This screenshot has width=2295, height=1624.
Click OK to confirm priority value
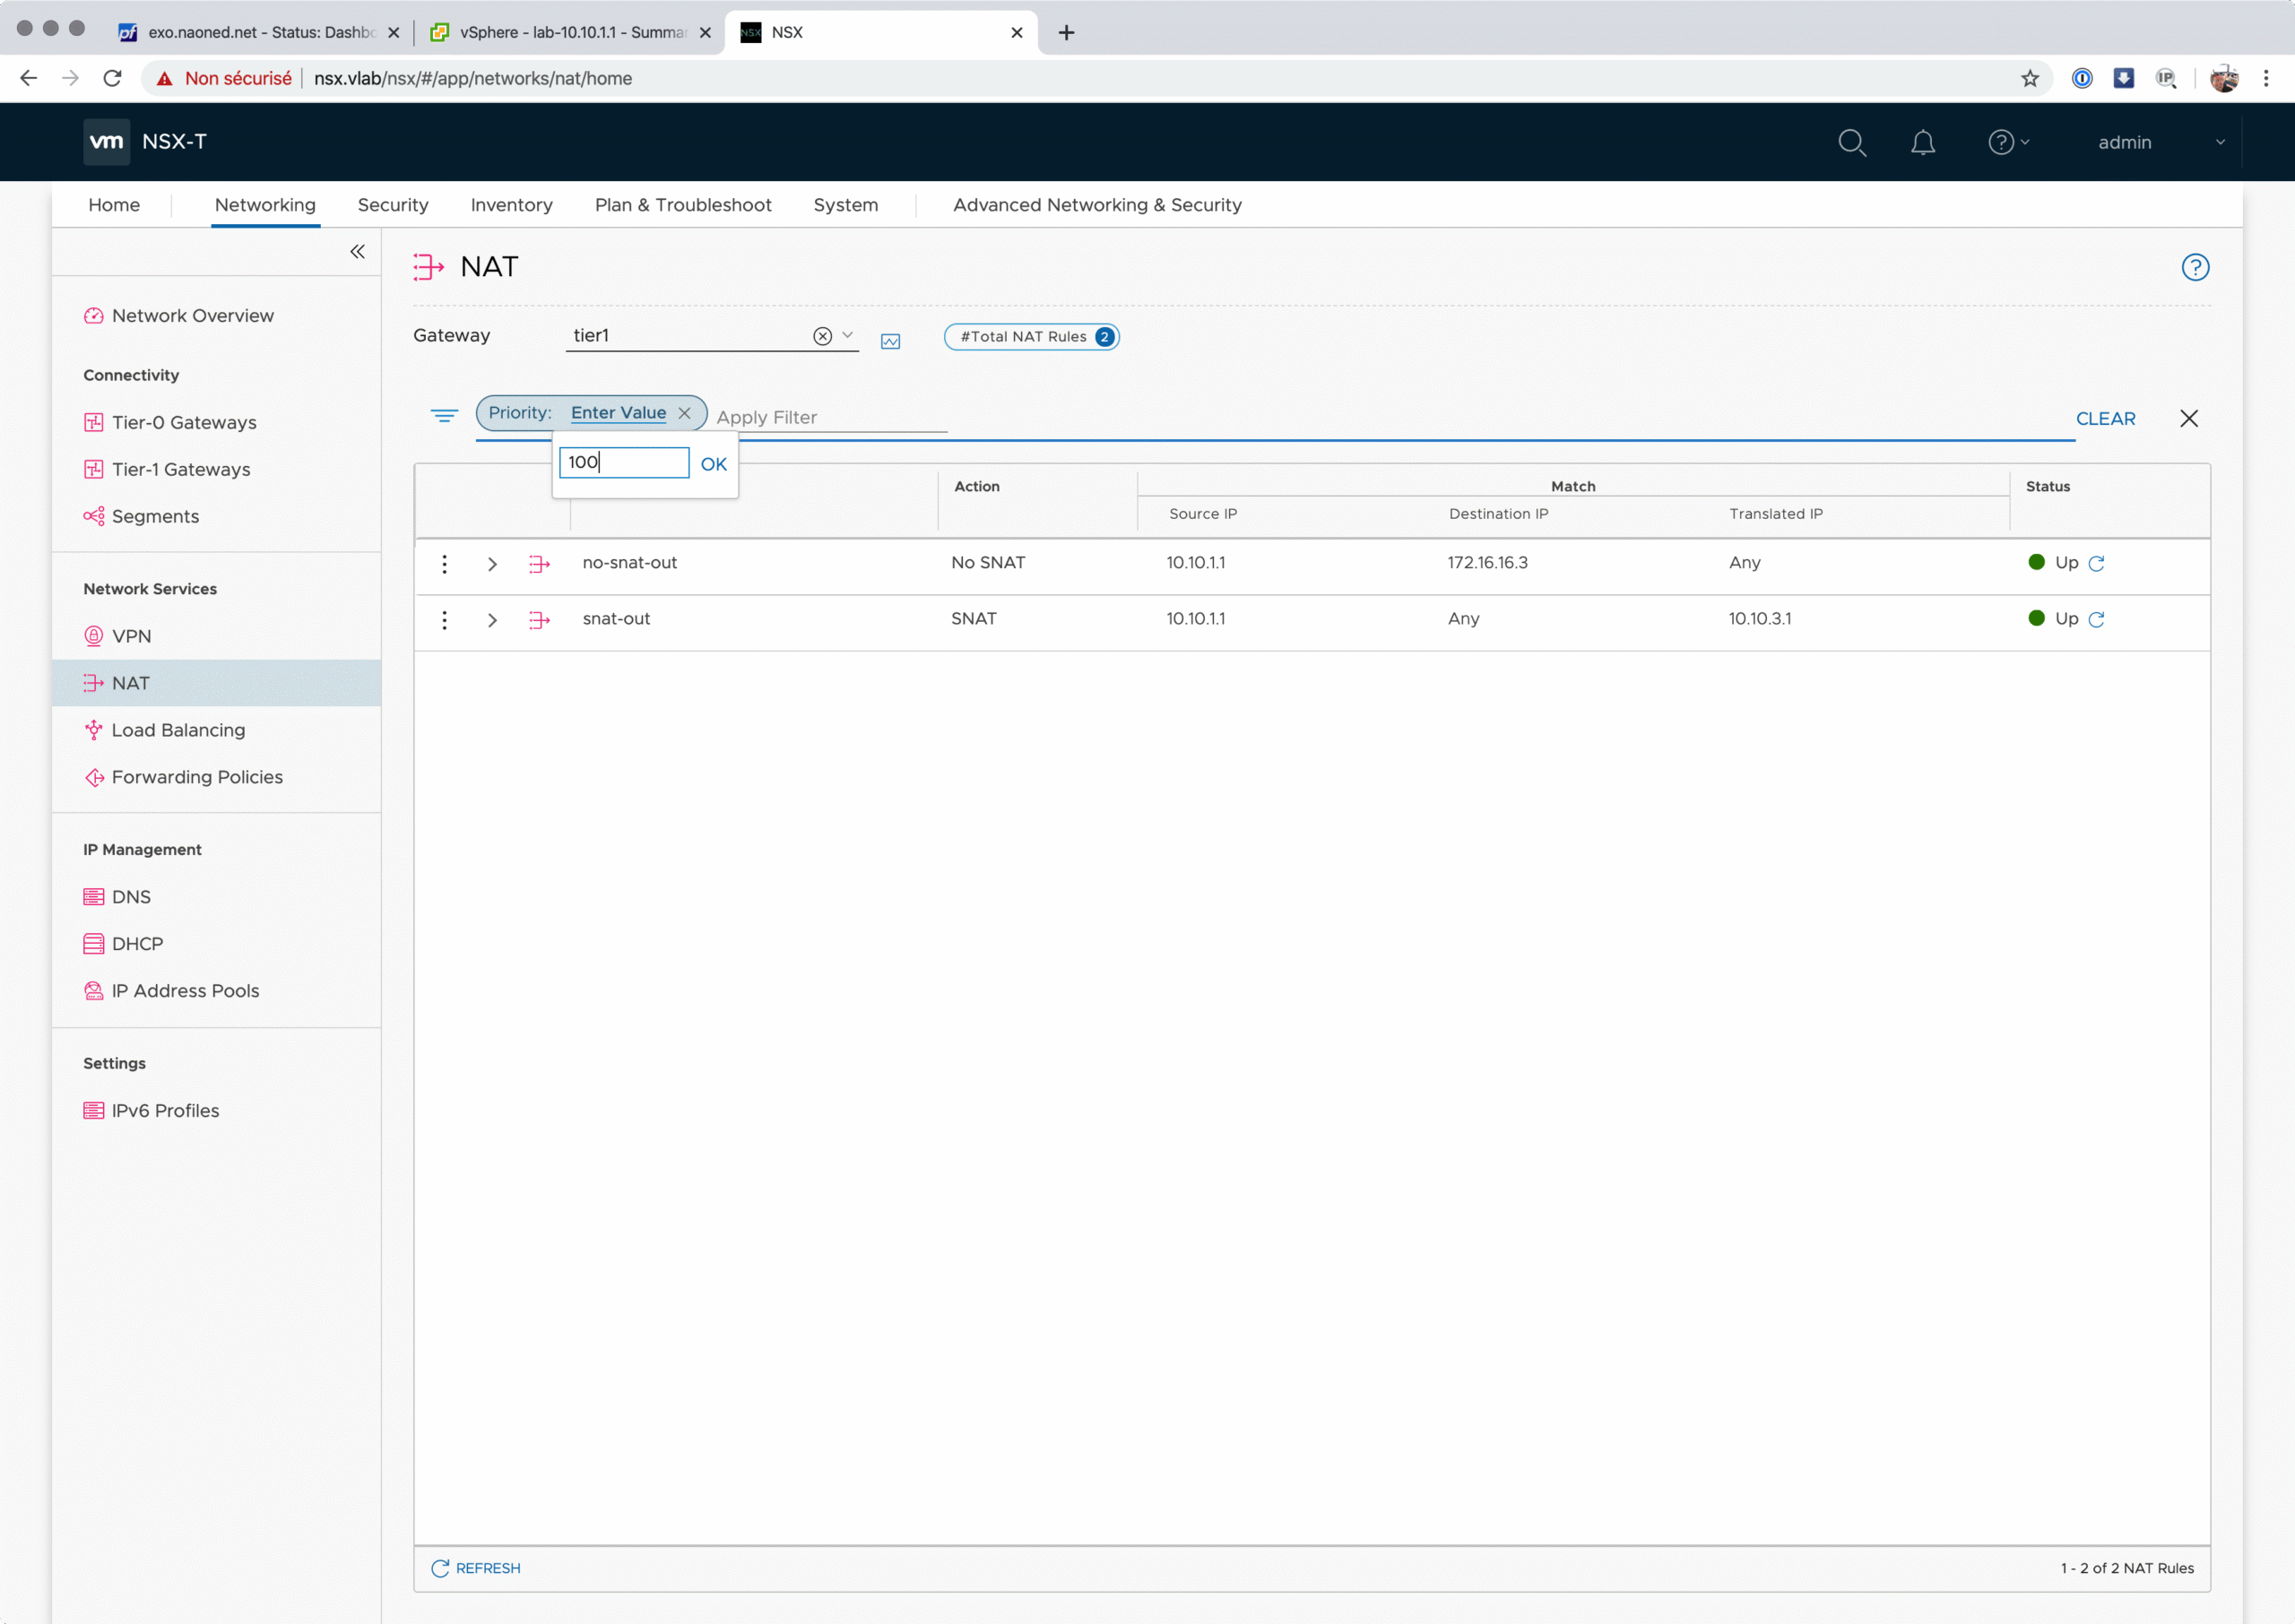[x=713, y=464]
